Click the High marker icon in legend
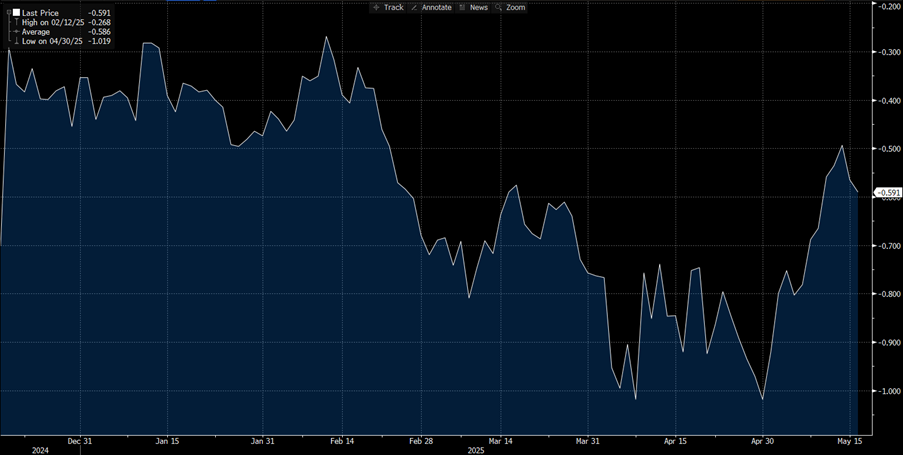The width and height of the screenshot is (903, 455). (15, 22)
